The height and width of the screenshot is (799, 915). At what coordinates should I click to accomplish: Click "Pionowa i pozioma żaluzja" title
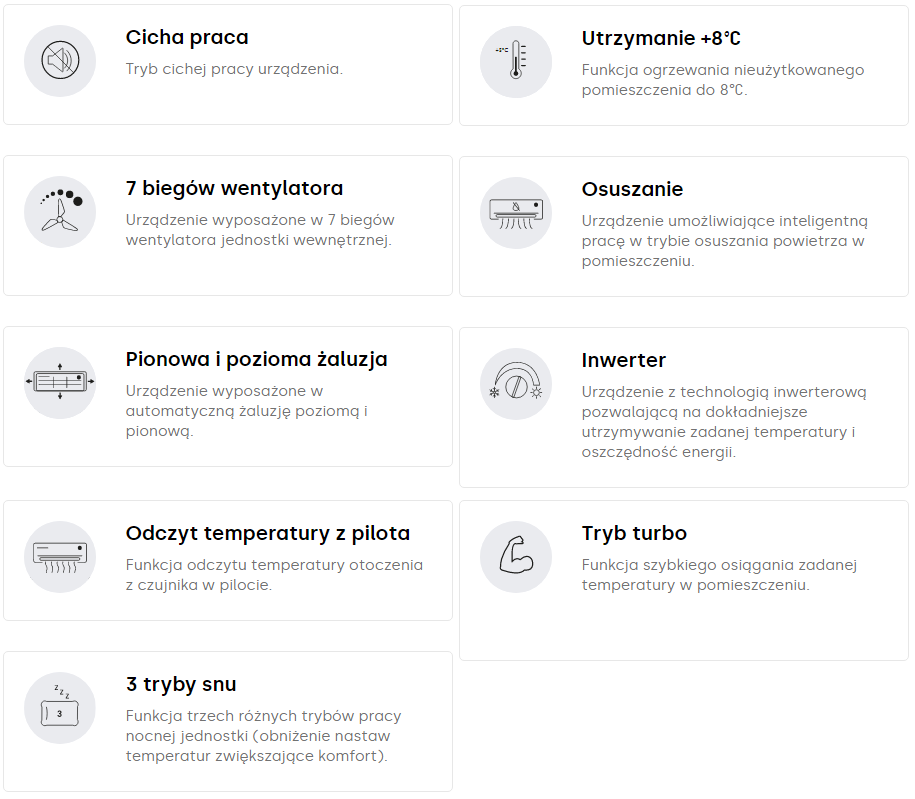click(x=256, y=359)
